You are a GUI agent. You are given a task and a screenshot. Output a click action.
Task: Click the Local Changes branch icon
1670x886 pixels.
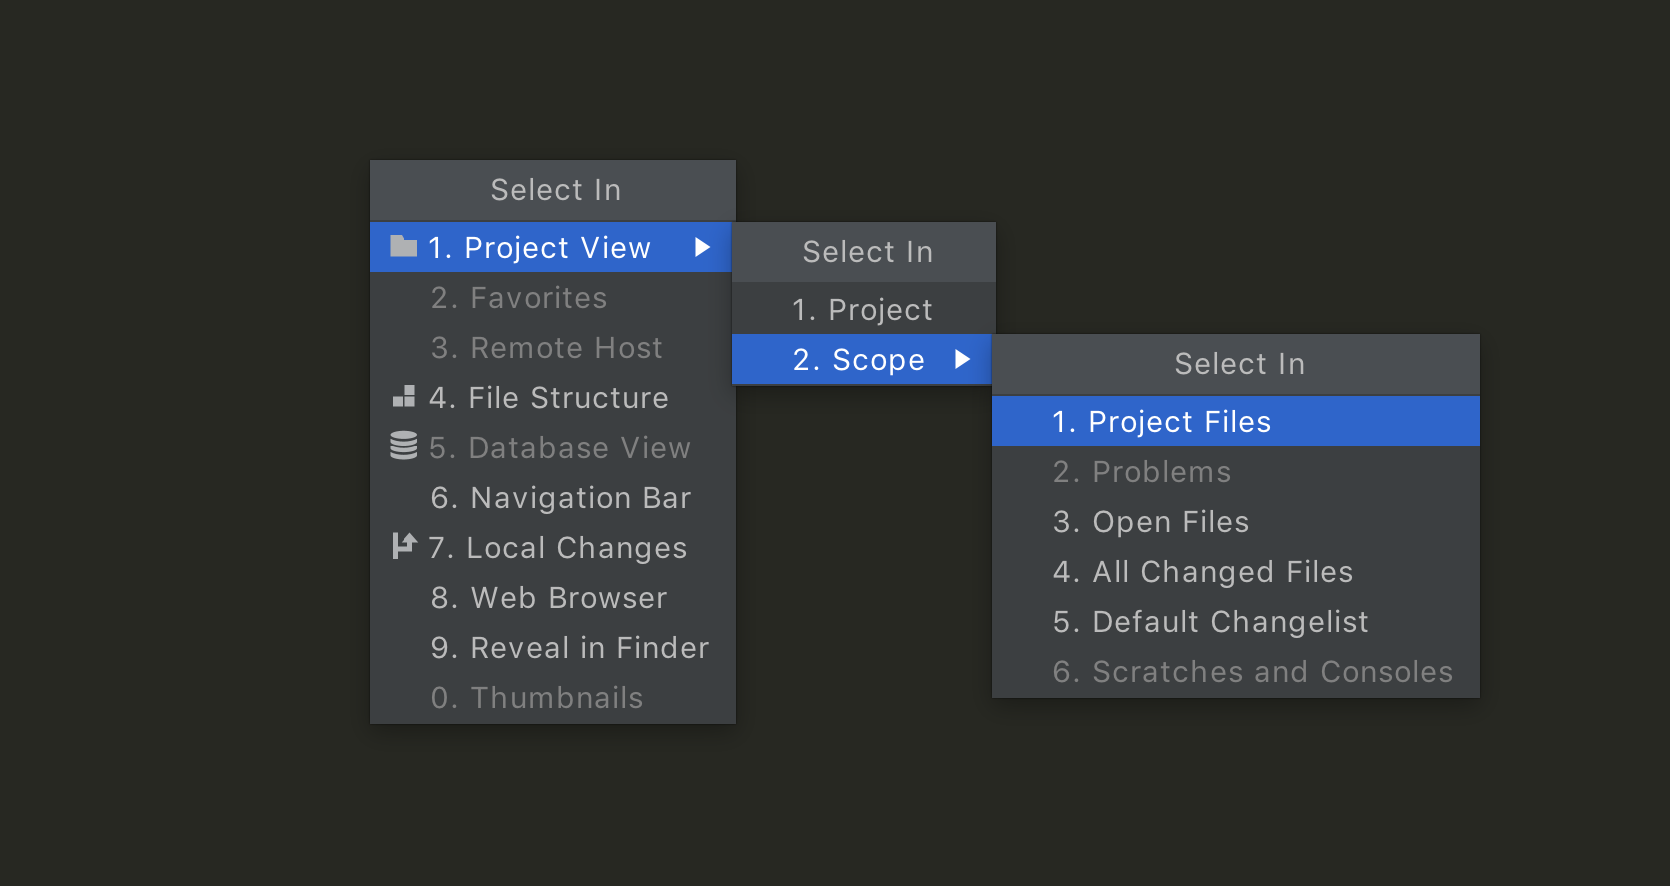pos(404,546)
